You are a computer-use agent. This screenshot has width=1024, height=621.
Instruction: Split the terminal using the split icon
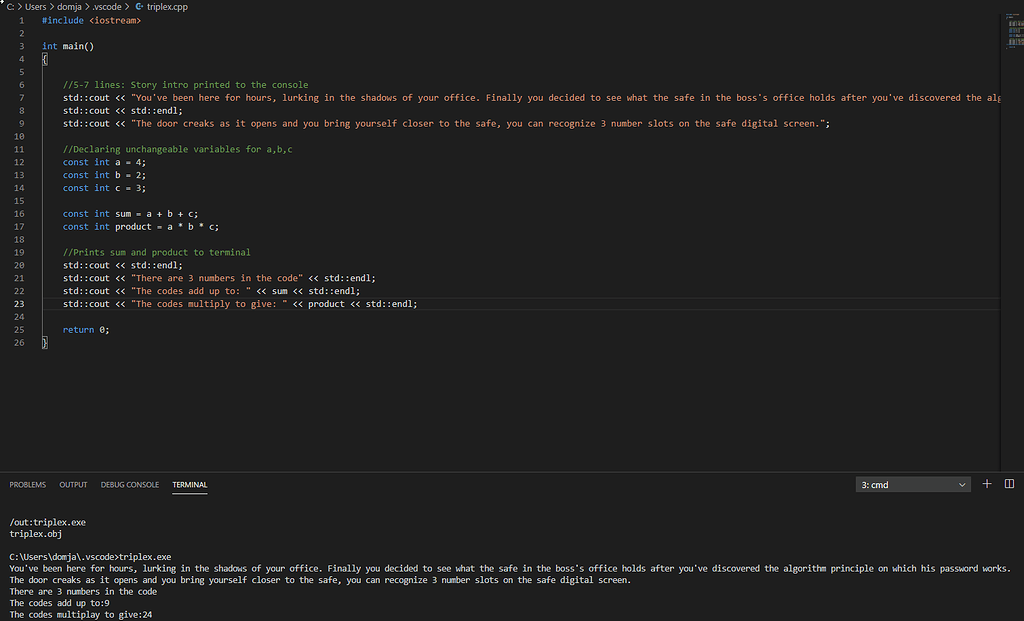click(1011, 484)
